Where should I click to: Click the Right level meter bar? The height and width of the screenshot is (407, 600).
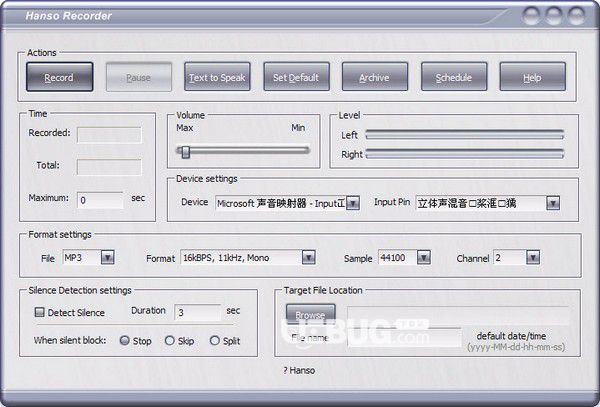pos(465,154)
